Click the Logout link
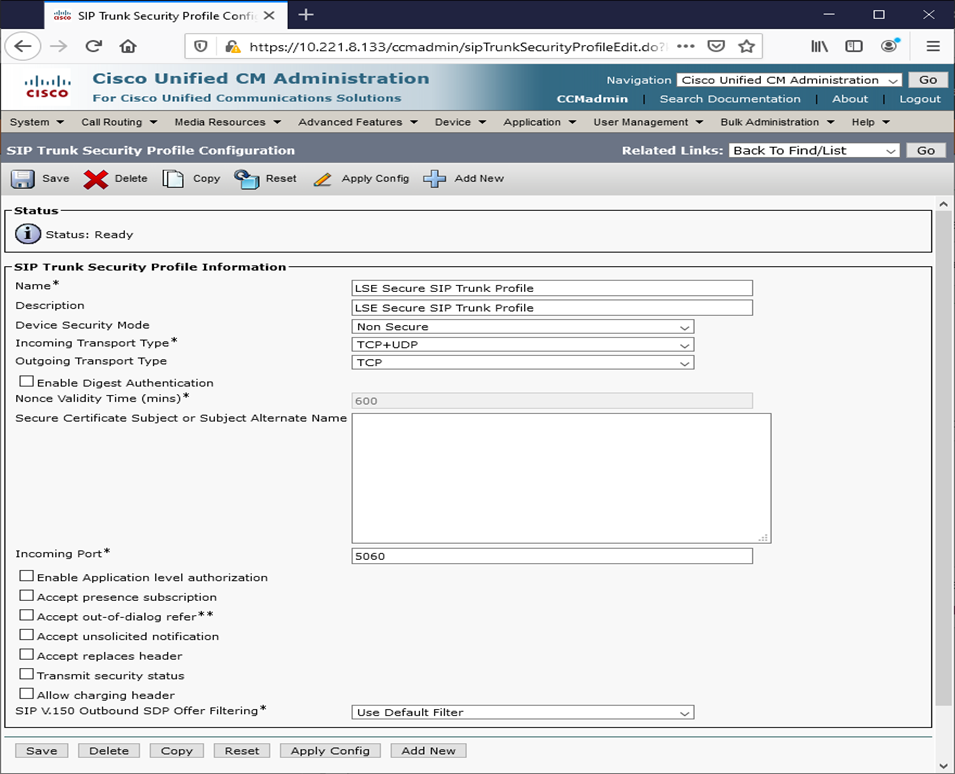This screenshot has width=955, height=774. (x=919, y=99)
